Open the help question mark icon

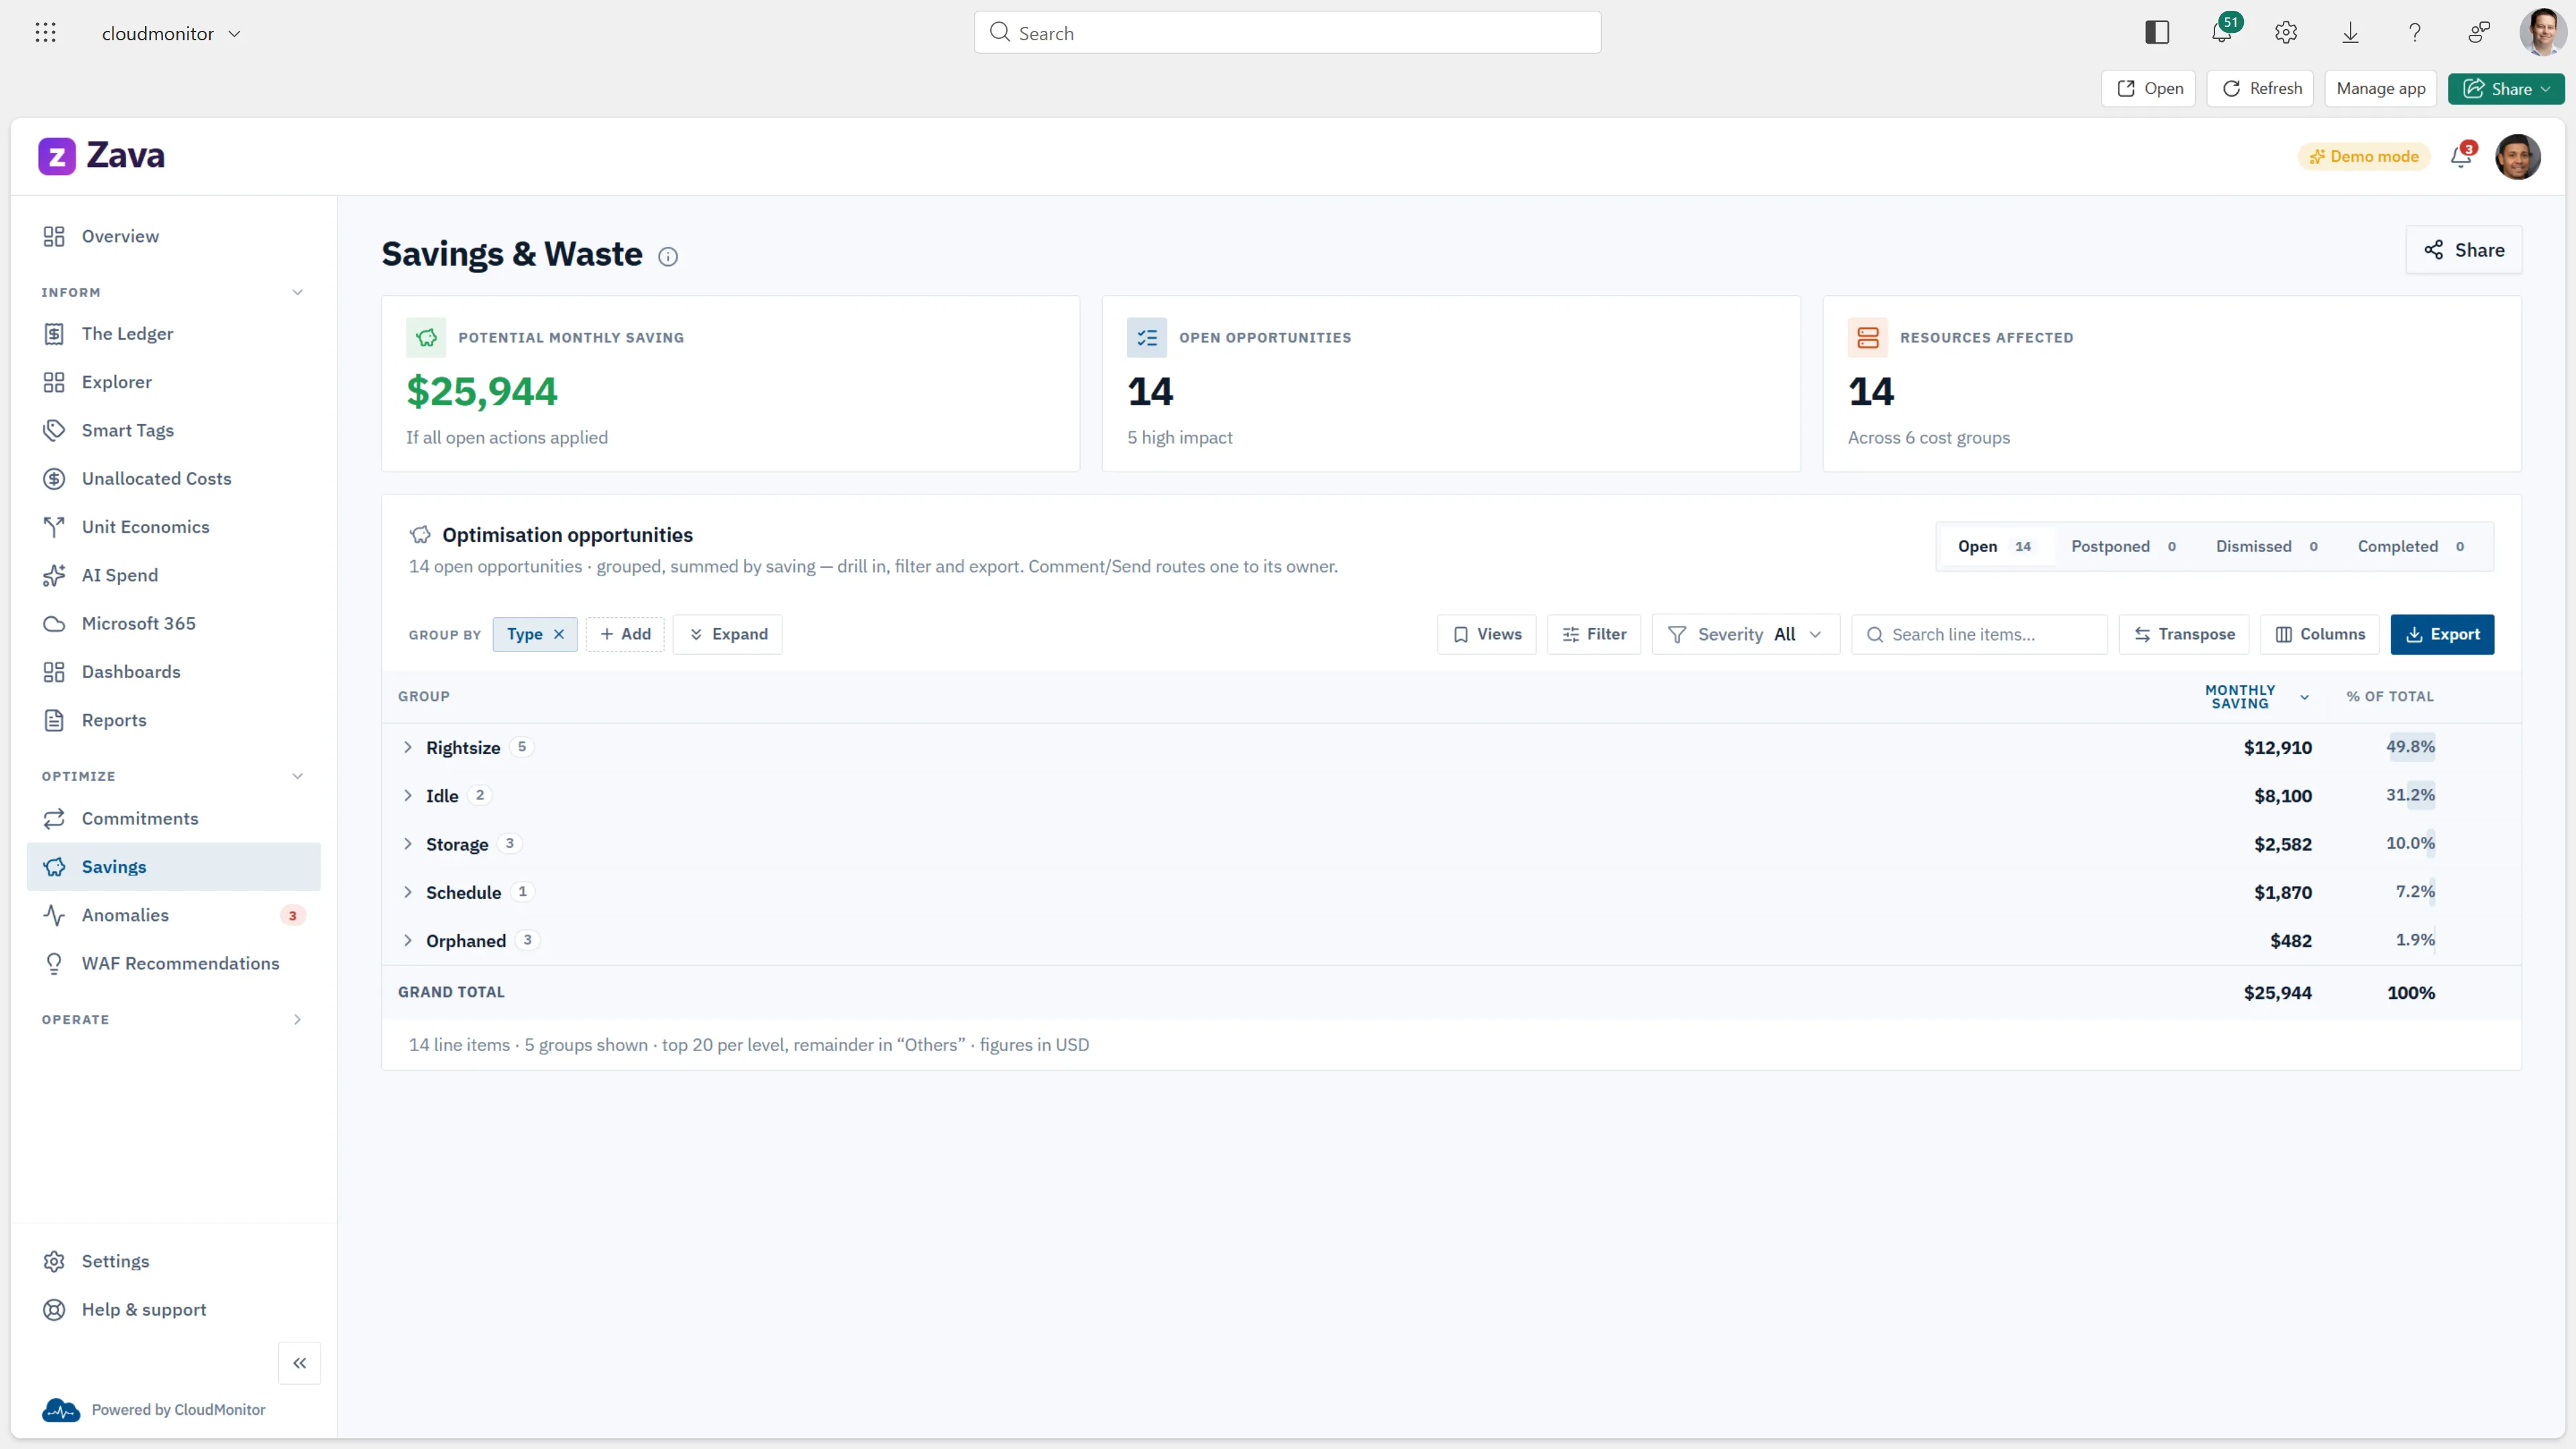click(x=2414, y=33)
